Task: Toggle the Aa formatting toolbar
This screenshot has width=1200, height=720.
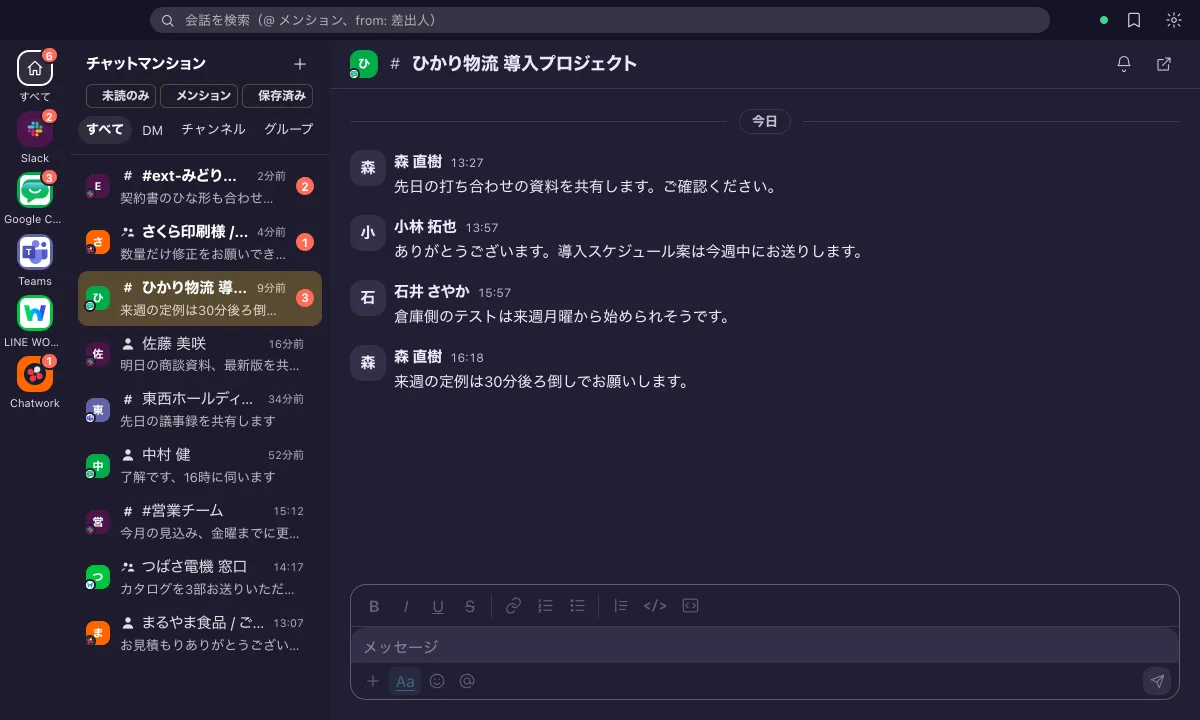Action: pos(405,681)
